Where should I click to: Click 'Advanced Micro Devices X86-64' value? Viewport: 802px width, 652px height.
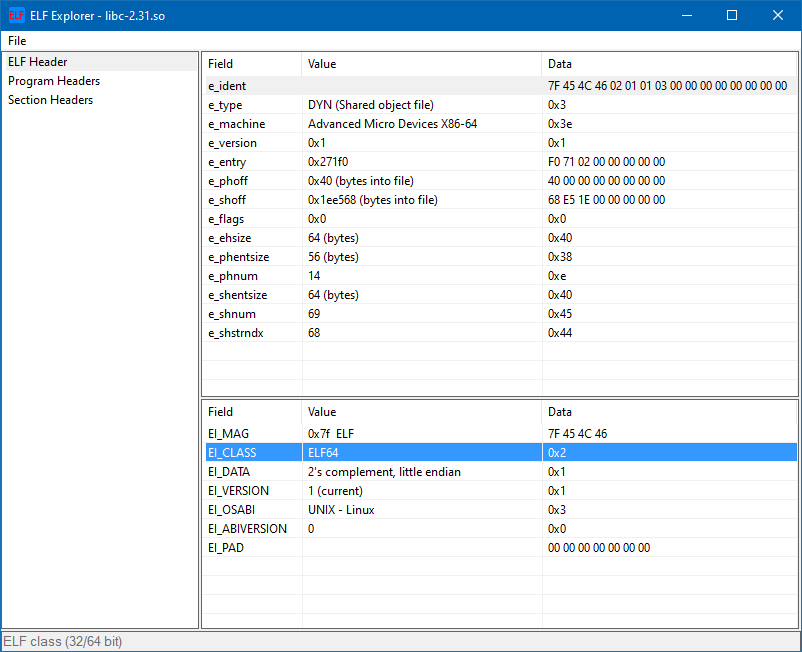click(x=392, y=124)
